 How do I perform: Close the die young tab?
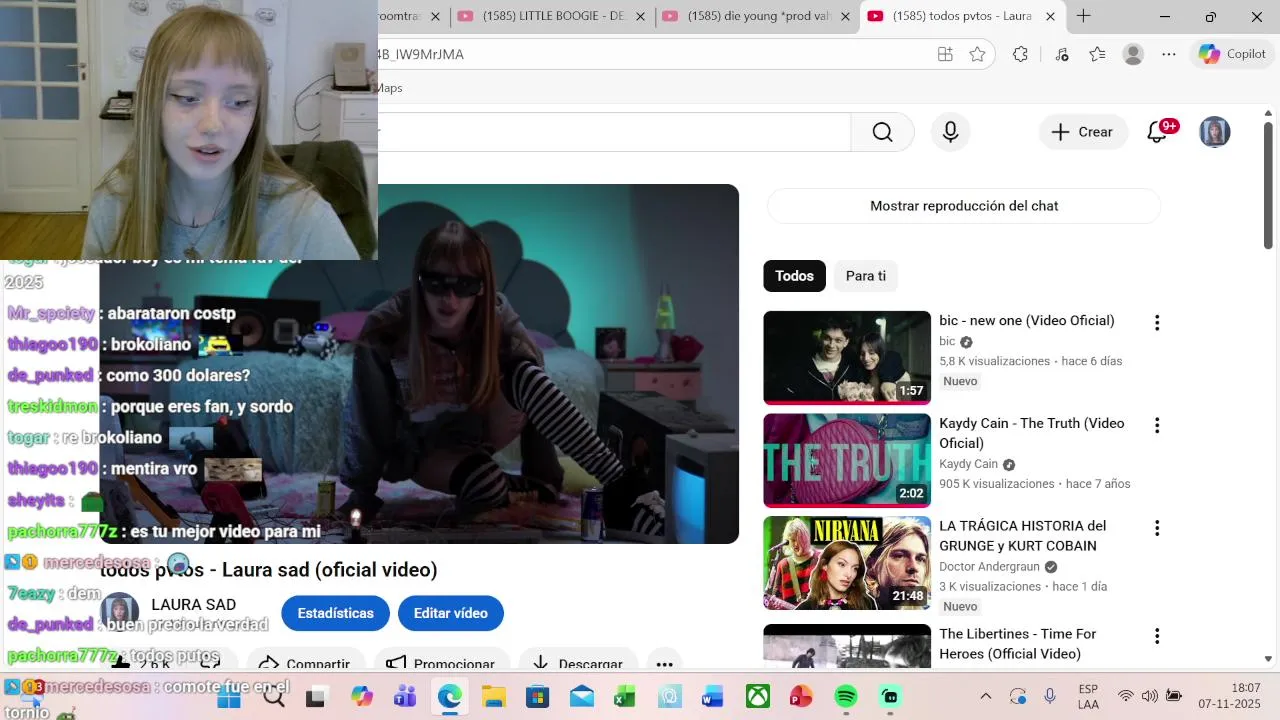click(x=846, y=16)
